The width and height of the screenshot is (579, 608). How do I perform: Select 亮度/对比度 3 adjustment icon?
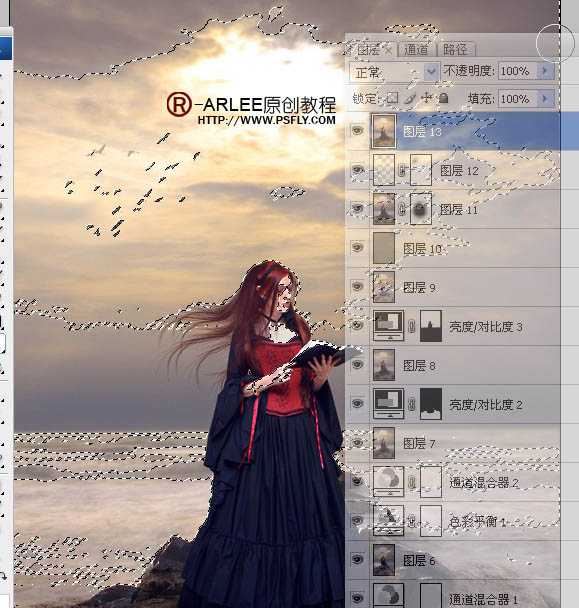click(x=388, y=325)
